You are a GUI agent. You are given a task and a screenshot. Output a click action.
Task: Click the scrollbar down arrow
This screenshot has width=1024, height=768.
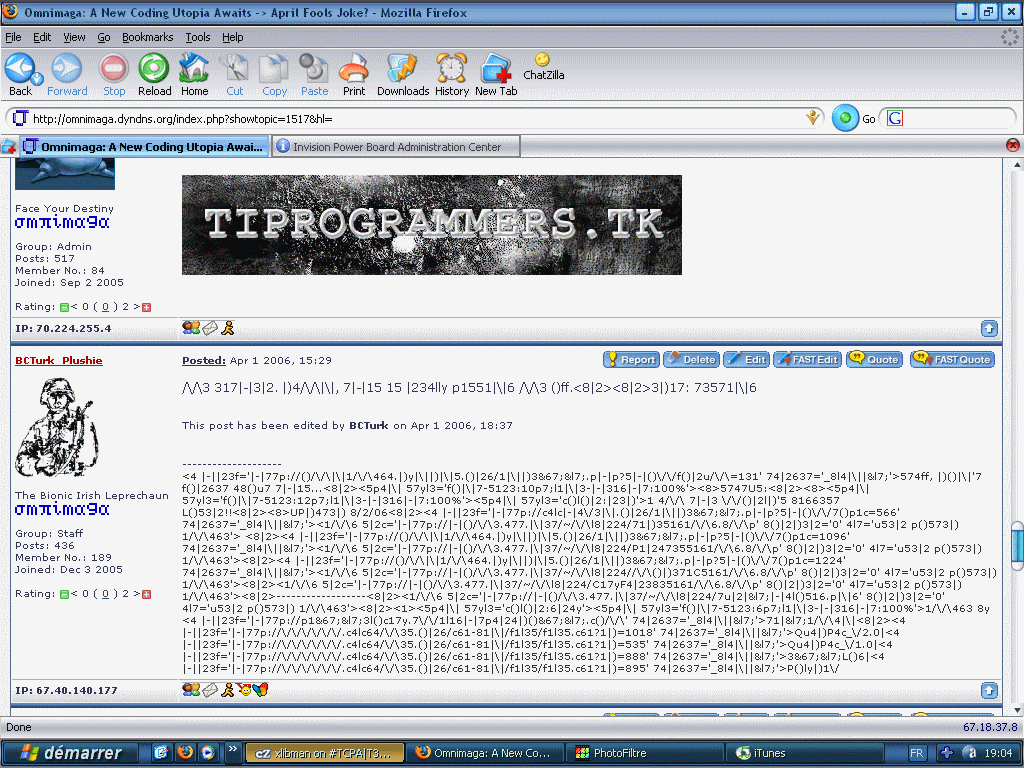[x=1017, y=710]
